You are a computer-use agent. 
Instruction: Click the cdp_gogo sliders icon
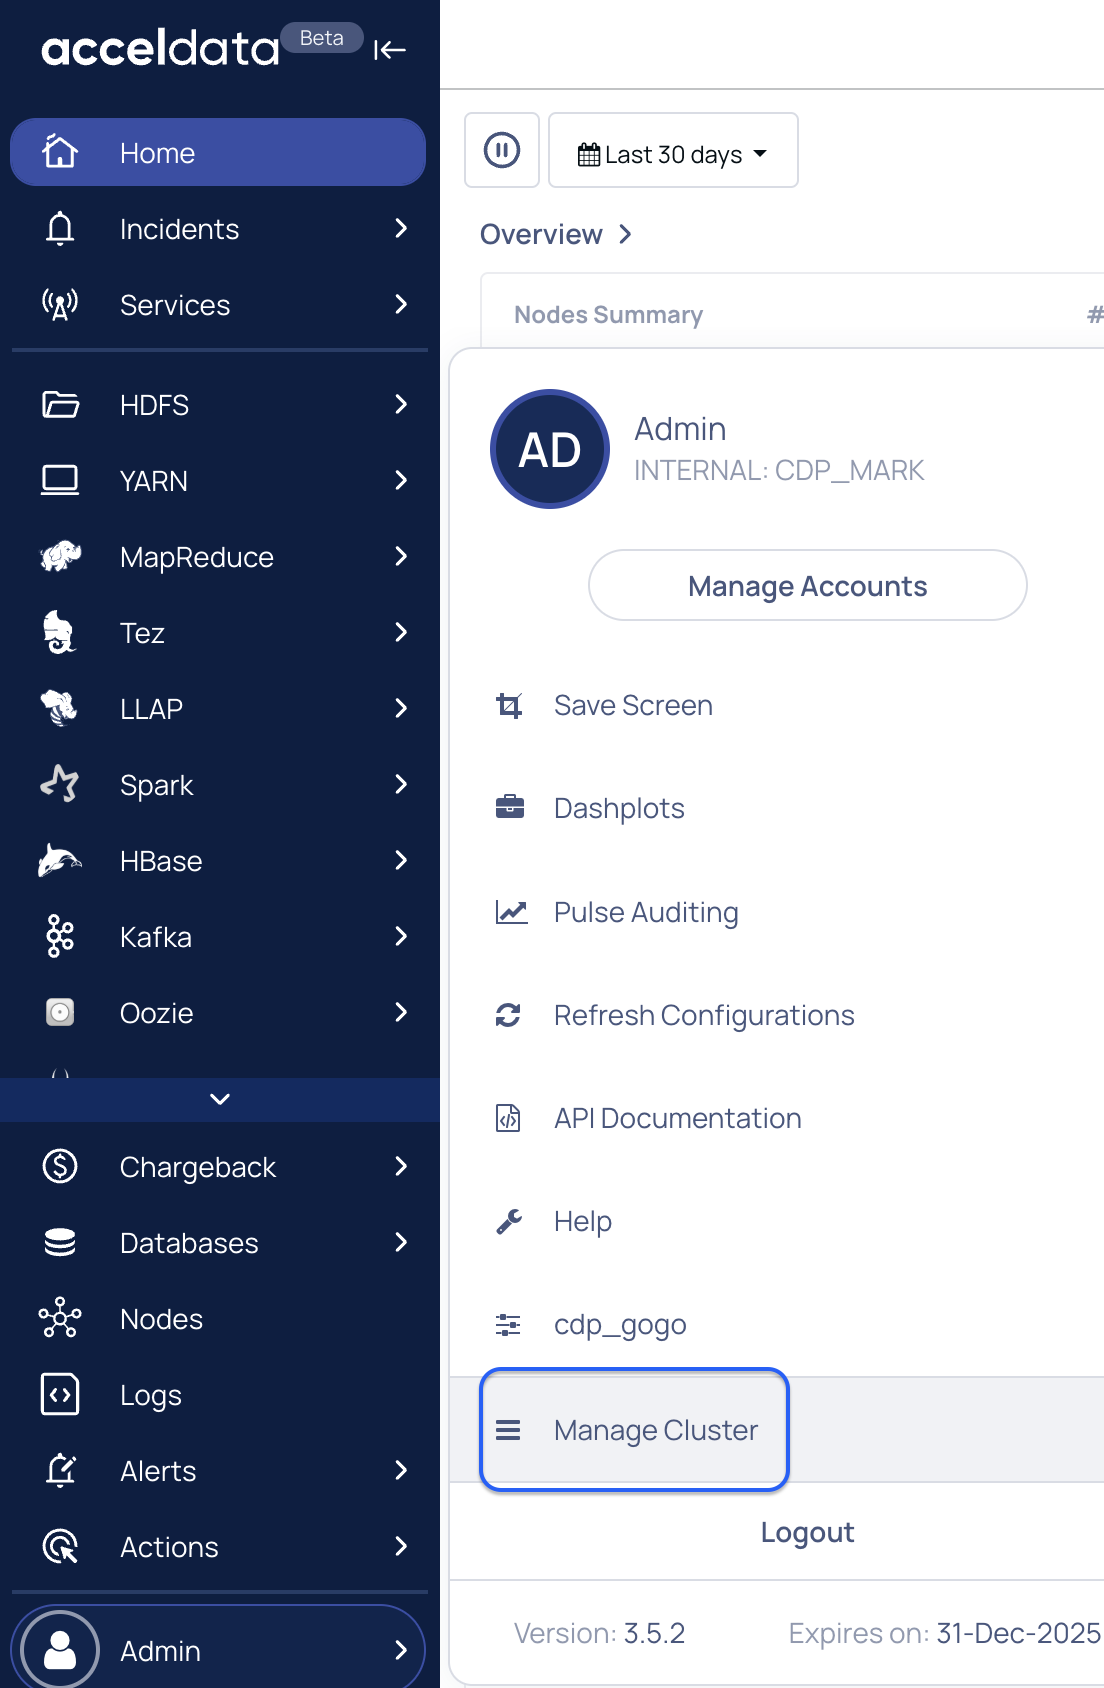click(x=508, y=1325)
